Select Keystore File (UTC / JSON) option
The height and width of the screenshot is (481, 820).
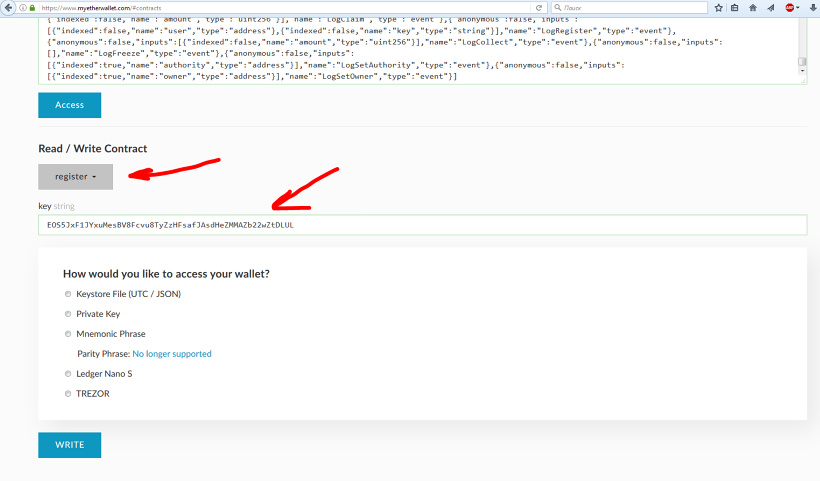68,294
